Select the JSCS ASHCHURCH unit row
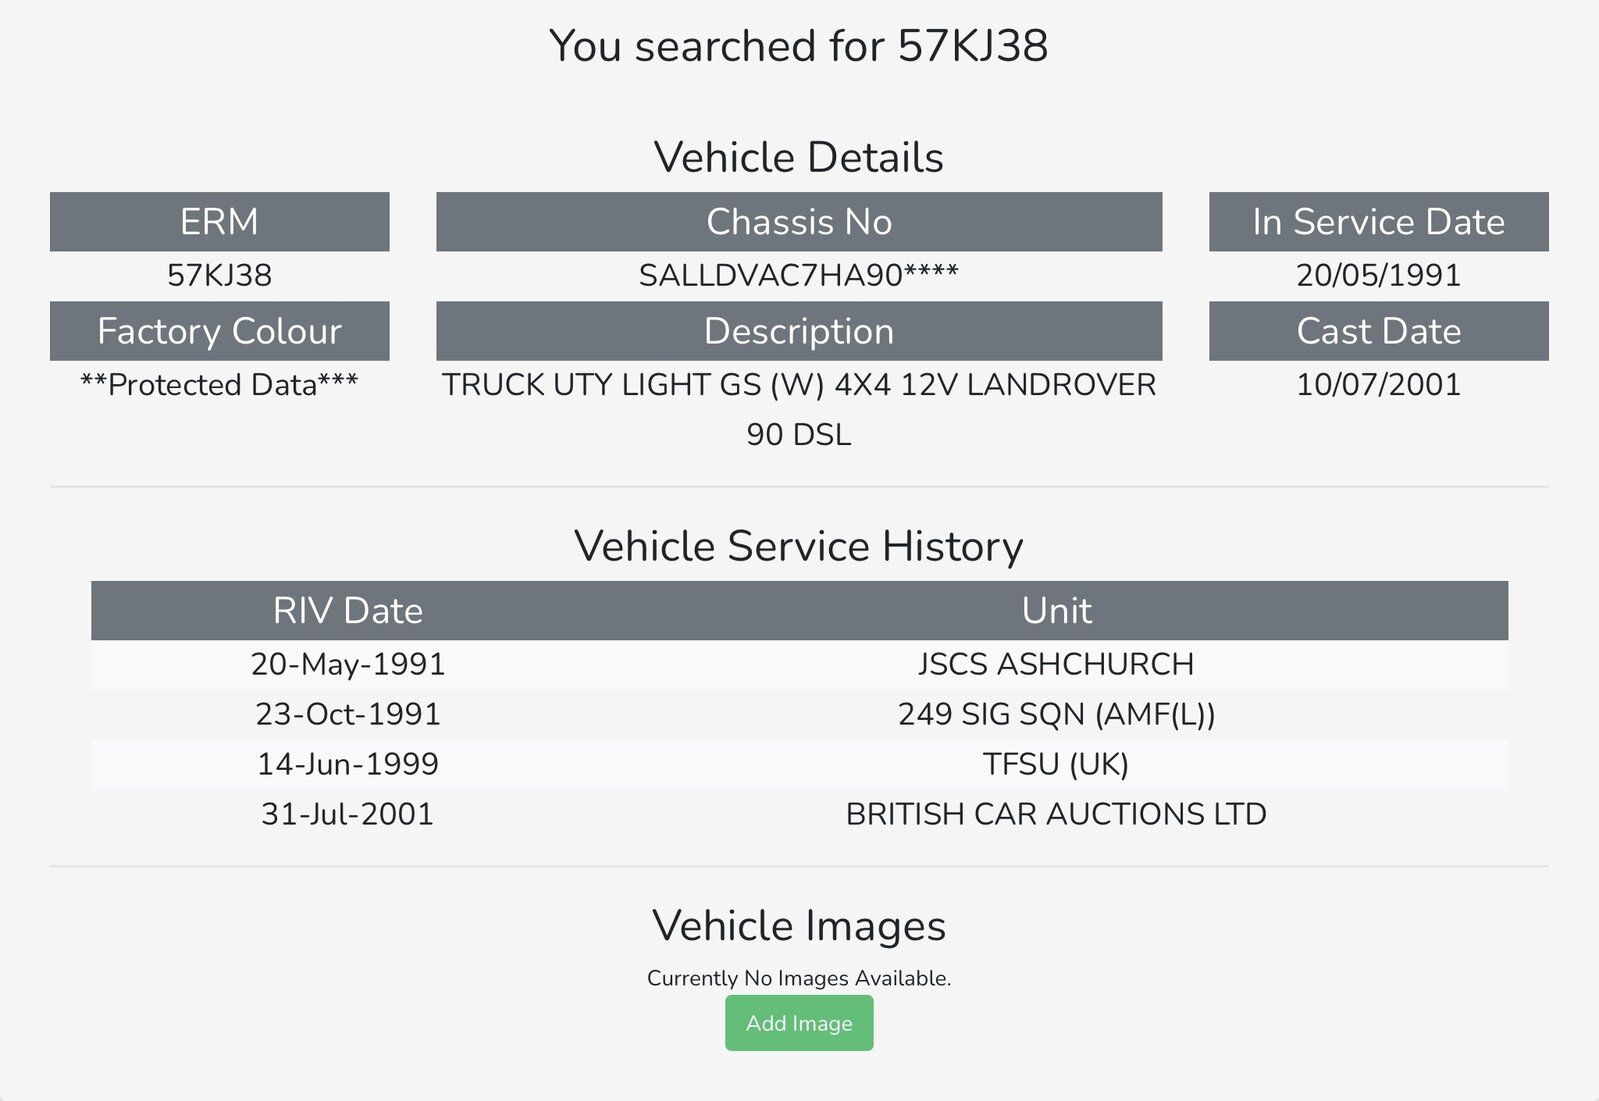 pyautogui.click(x=799, y=665)
